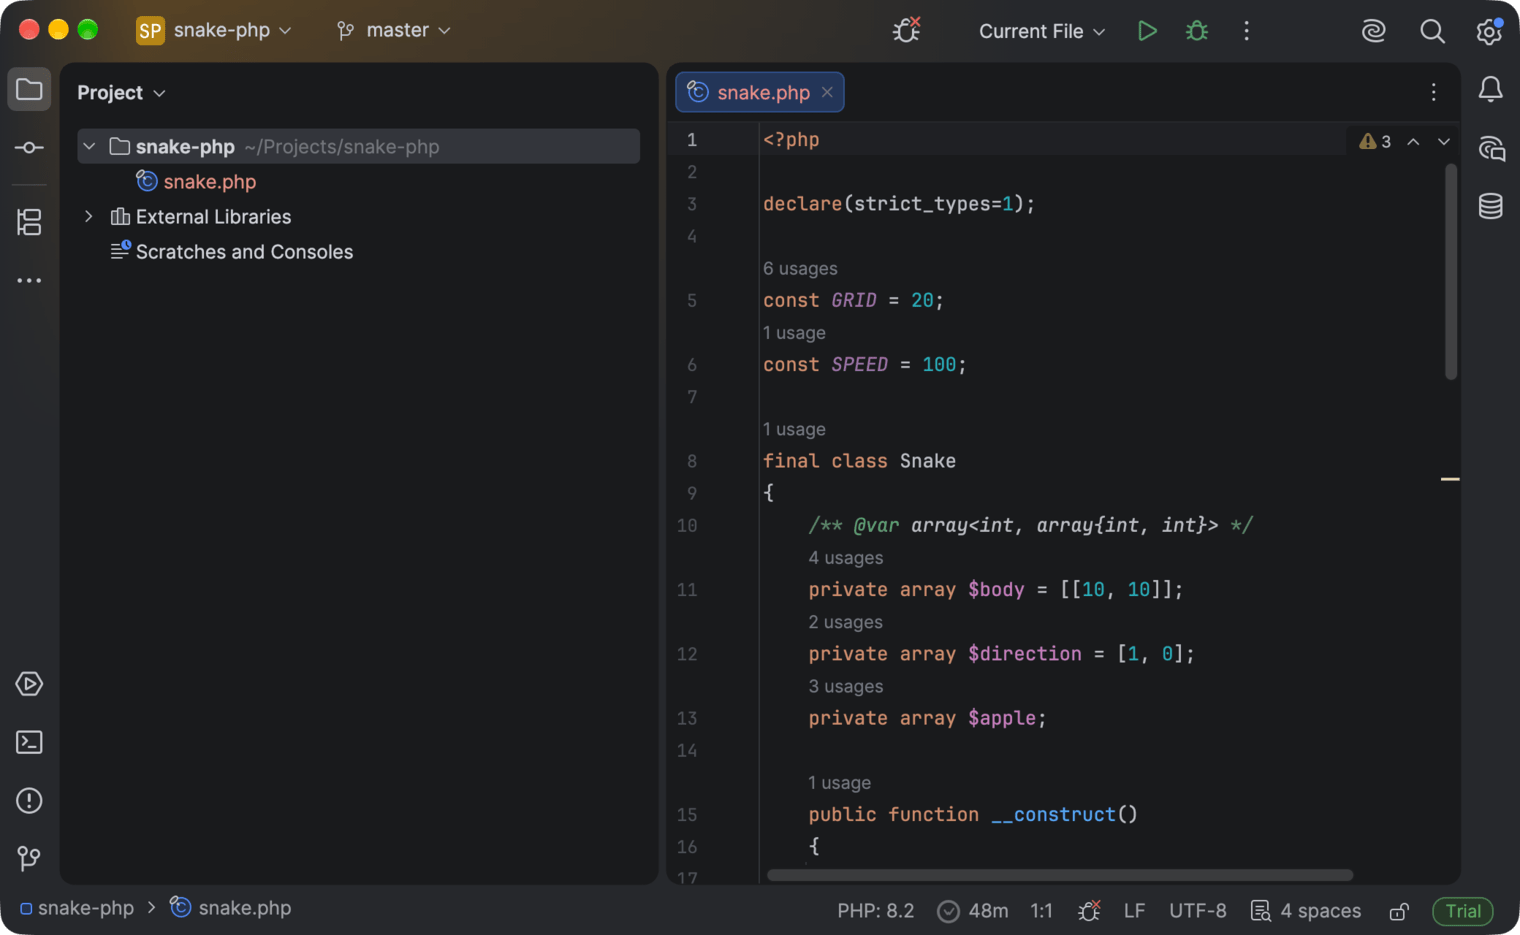Click the debug listener icon in toolbar

pos(906,30)
